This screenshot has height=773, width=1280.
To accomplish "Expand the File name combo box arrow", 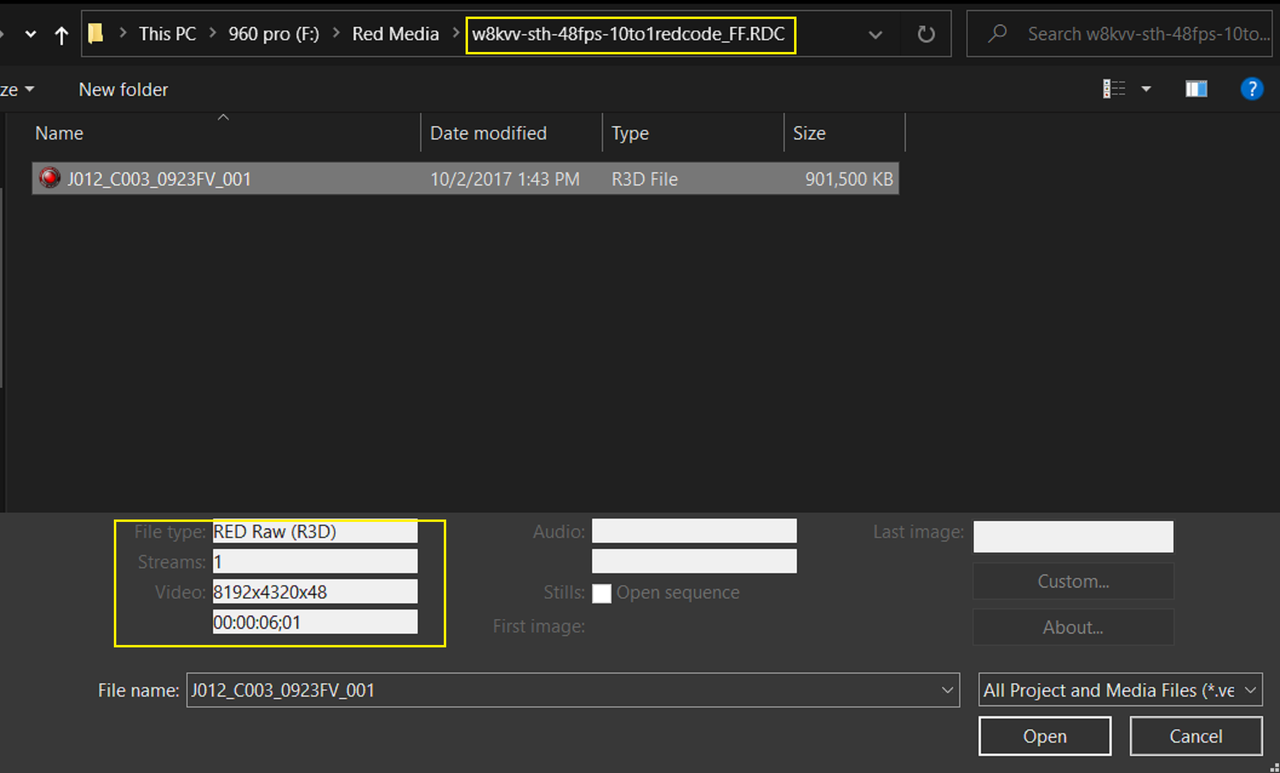I will [x=947, y=690].
